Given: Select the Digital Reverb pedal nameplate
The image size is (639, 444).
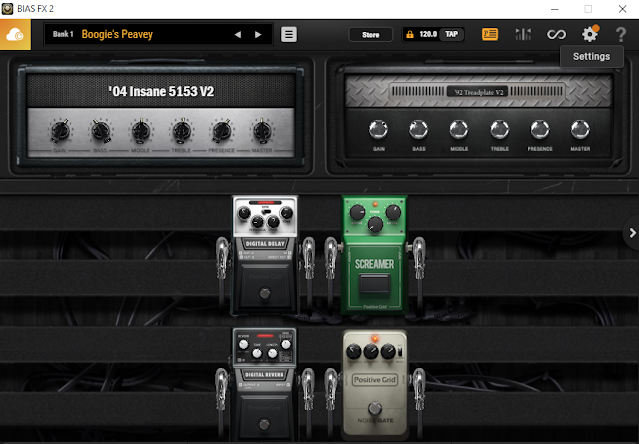Looking at the screenshot, I should [264, 374].
